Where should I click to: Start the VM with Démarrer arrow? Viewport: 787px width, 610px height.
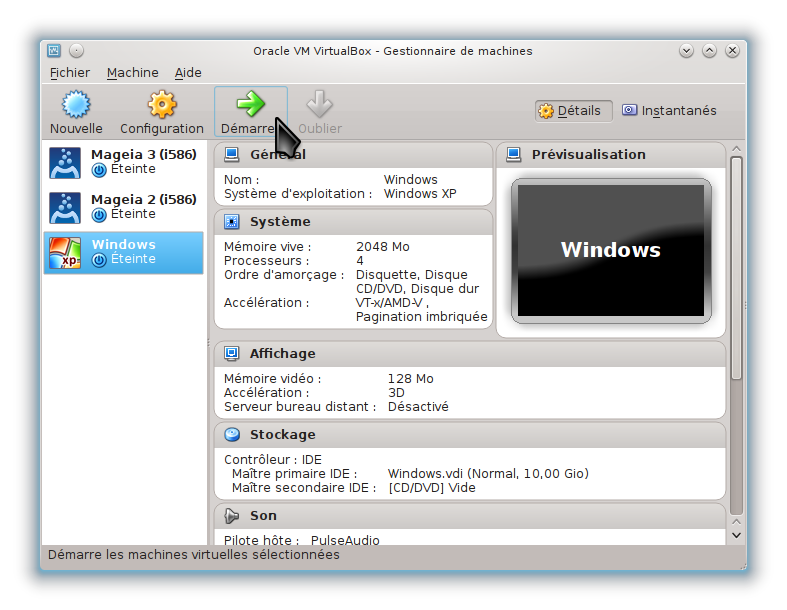(250, 104)
